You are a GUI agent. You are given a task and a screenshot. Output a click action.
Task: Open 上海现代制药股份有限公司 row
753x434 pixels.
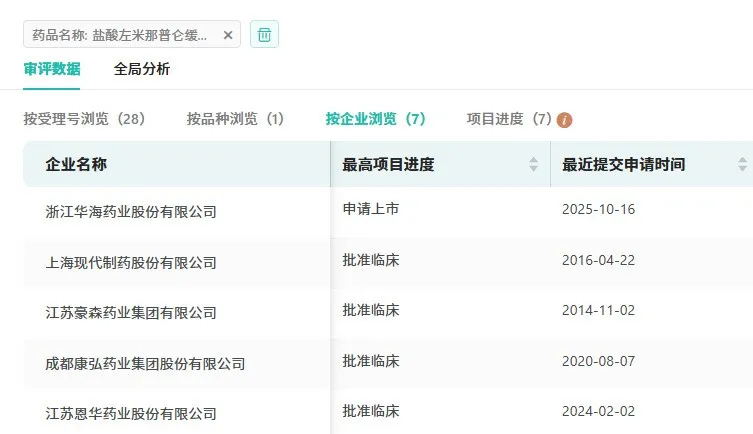[131, 262]
